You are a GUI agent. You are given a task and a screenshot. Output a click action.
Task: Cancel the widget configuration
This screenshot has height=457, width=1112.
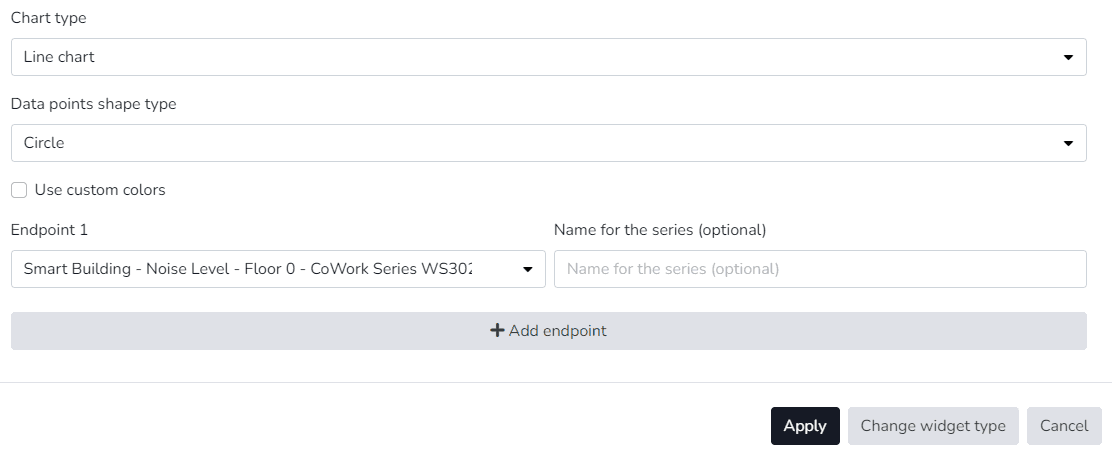pos(1064,426)
